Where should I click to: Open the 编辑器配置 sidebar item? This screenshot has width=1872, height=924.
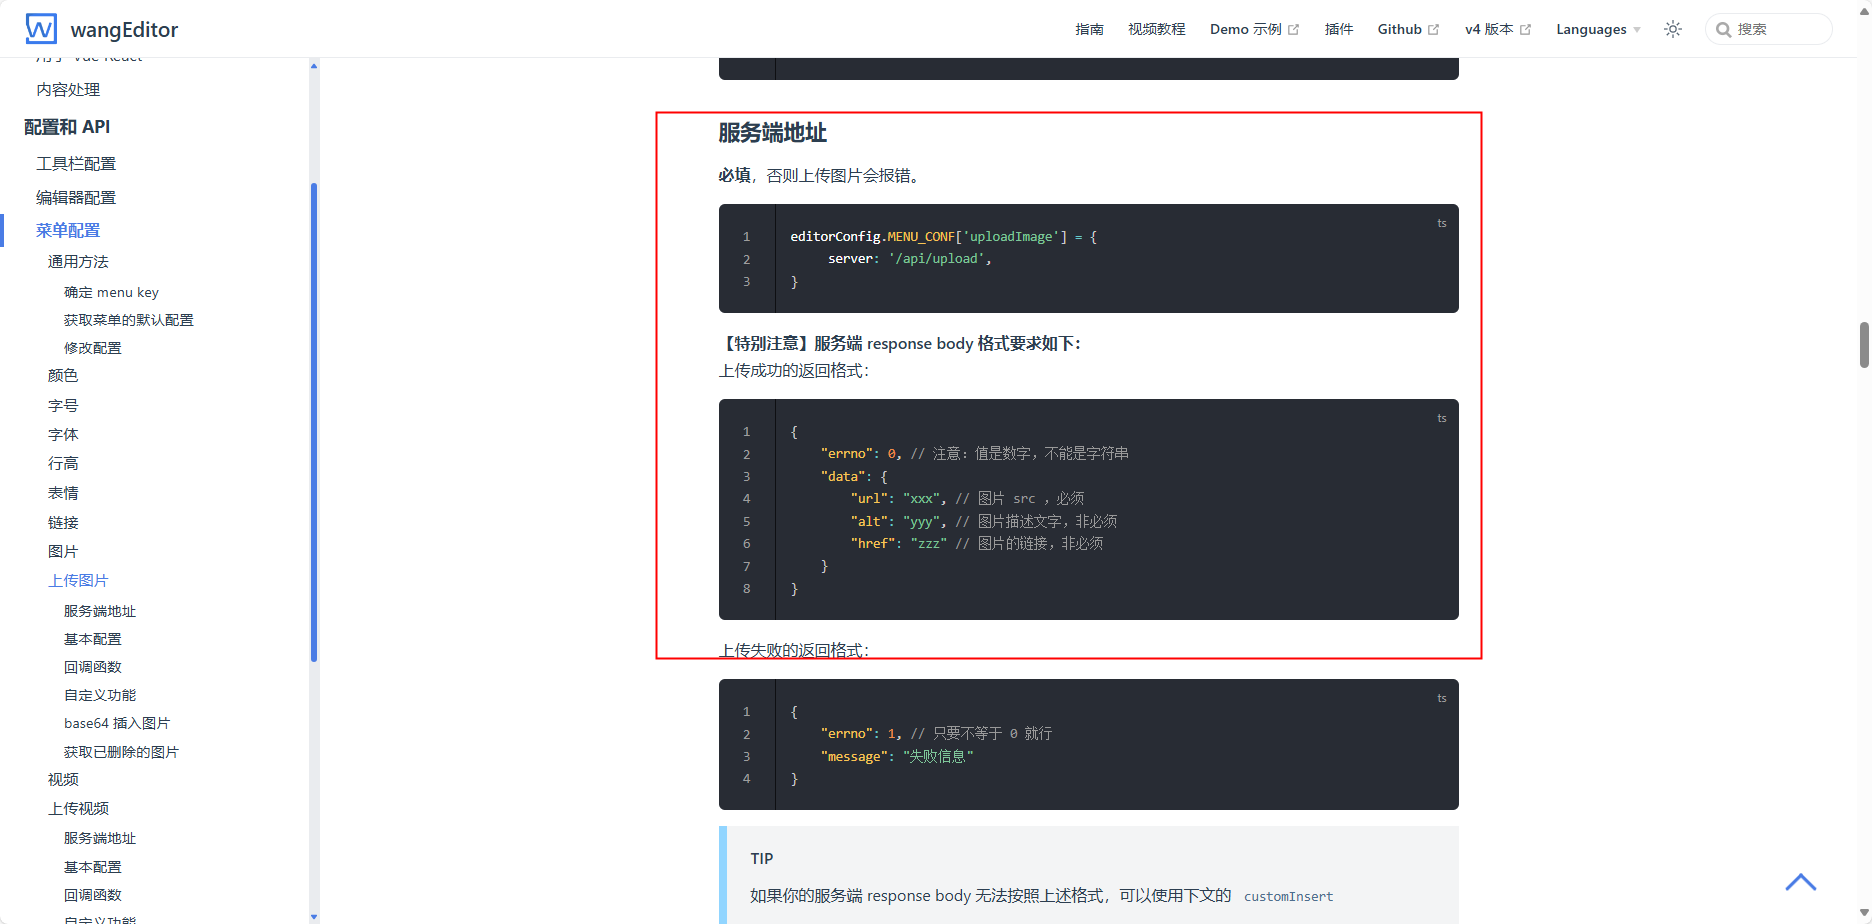pyautogui.click(x=76, y=197)
